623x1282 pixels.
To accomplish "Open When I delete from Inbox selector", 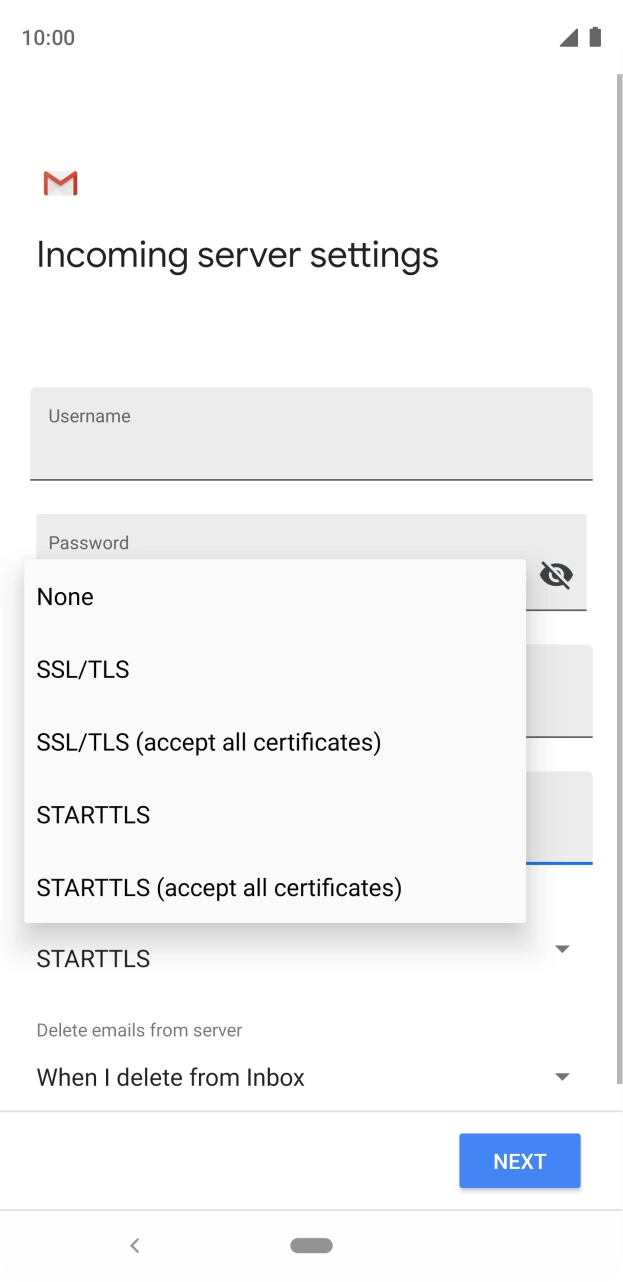I will pos(171,1078).
